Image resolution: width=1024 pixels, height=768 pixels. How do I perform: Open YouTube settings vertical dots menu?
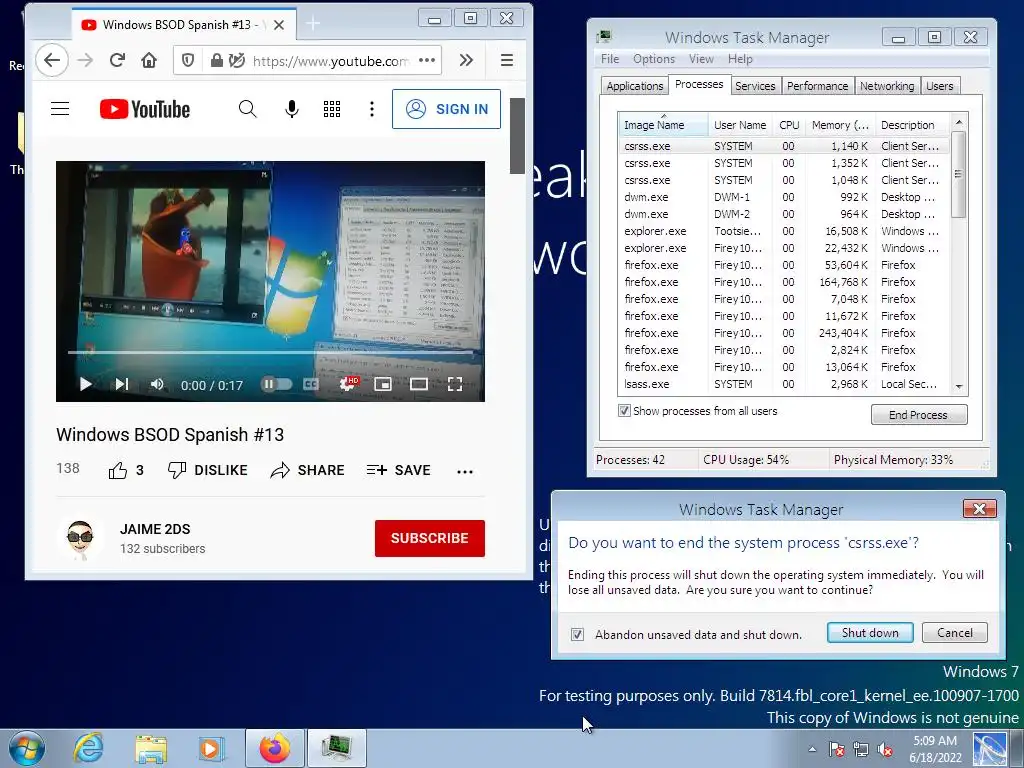coord(372,109)
